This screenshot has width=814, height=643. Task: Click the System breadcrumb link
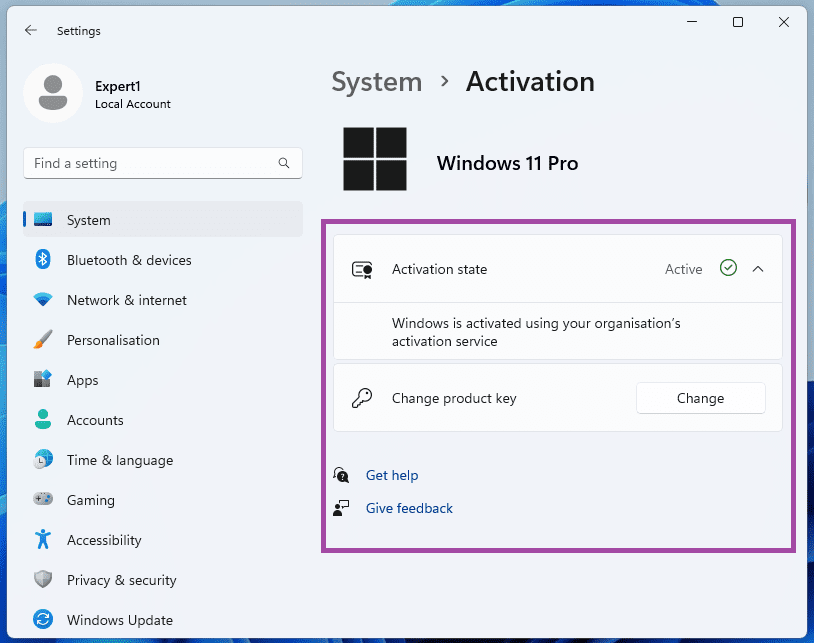(x=377, y=82)
